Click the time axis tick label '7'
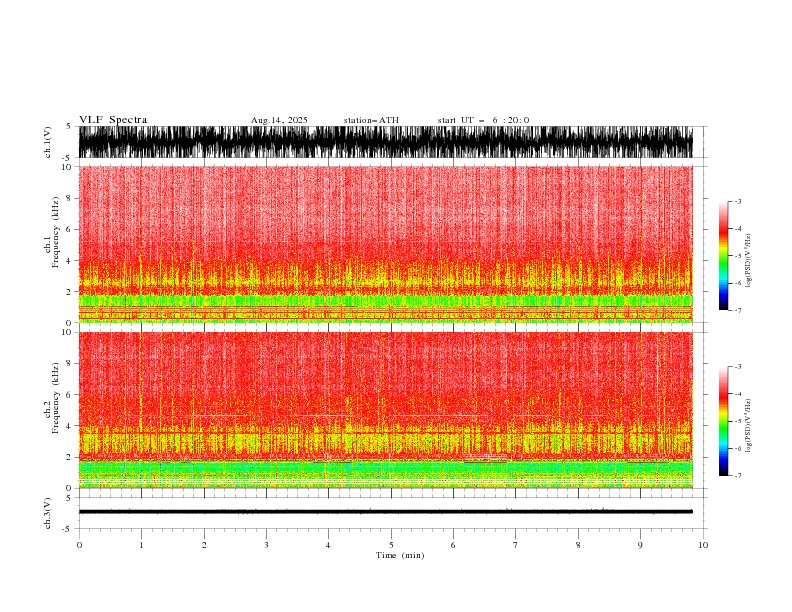Image resolution: width=792 pixels, height=612 pixels. [516, 545]
